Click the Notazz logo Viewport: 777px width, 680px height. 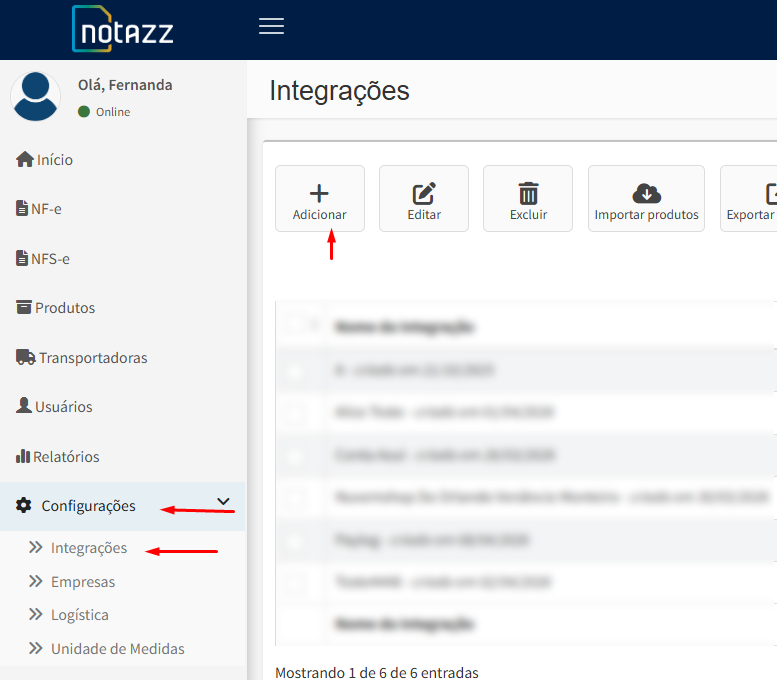tap(123, 29)
